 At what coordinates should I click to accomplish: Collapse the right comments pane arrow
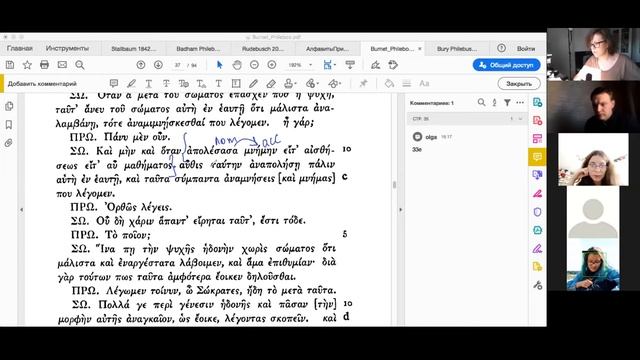[x=400, y=209]
